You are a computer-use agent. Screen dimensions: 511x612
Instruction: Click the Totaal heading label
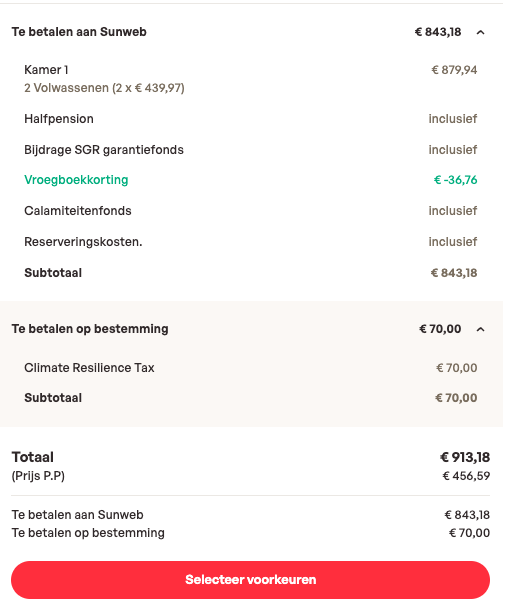32,457
